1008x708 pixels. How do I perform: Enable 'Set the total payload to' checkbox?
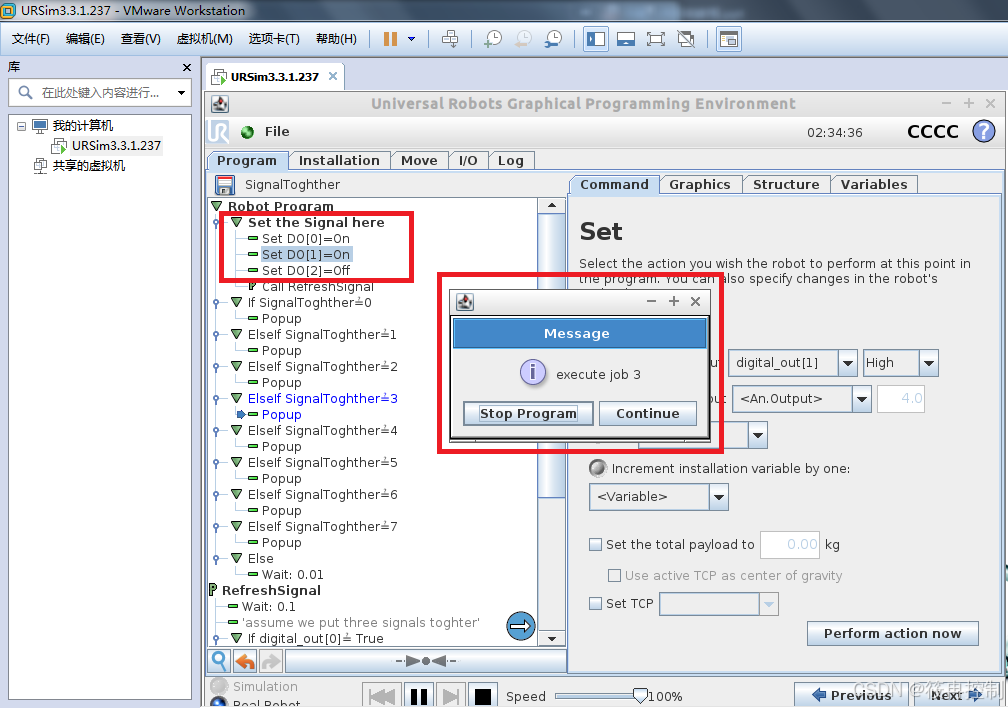tap(596, 545)
